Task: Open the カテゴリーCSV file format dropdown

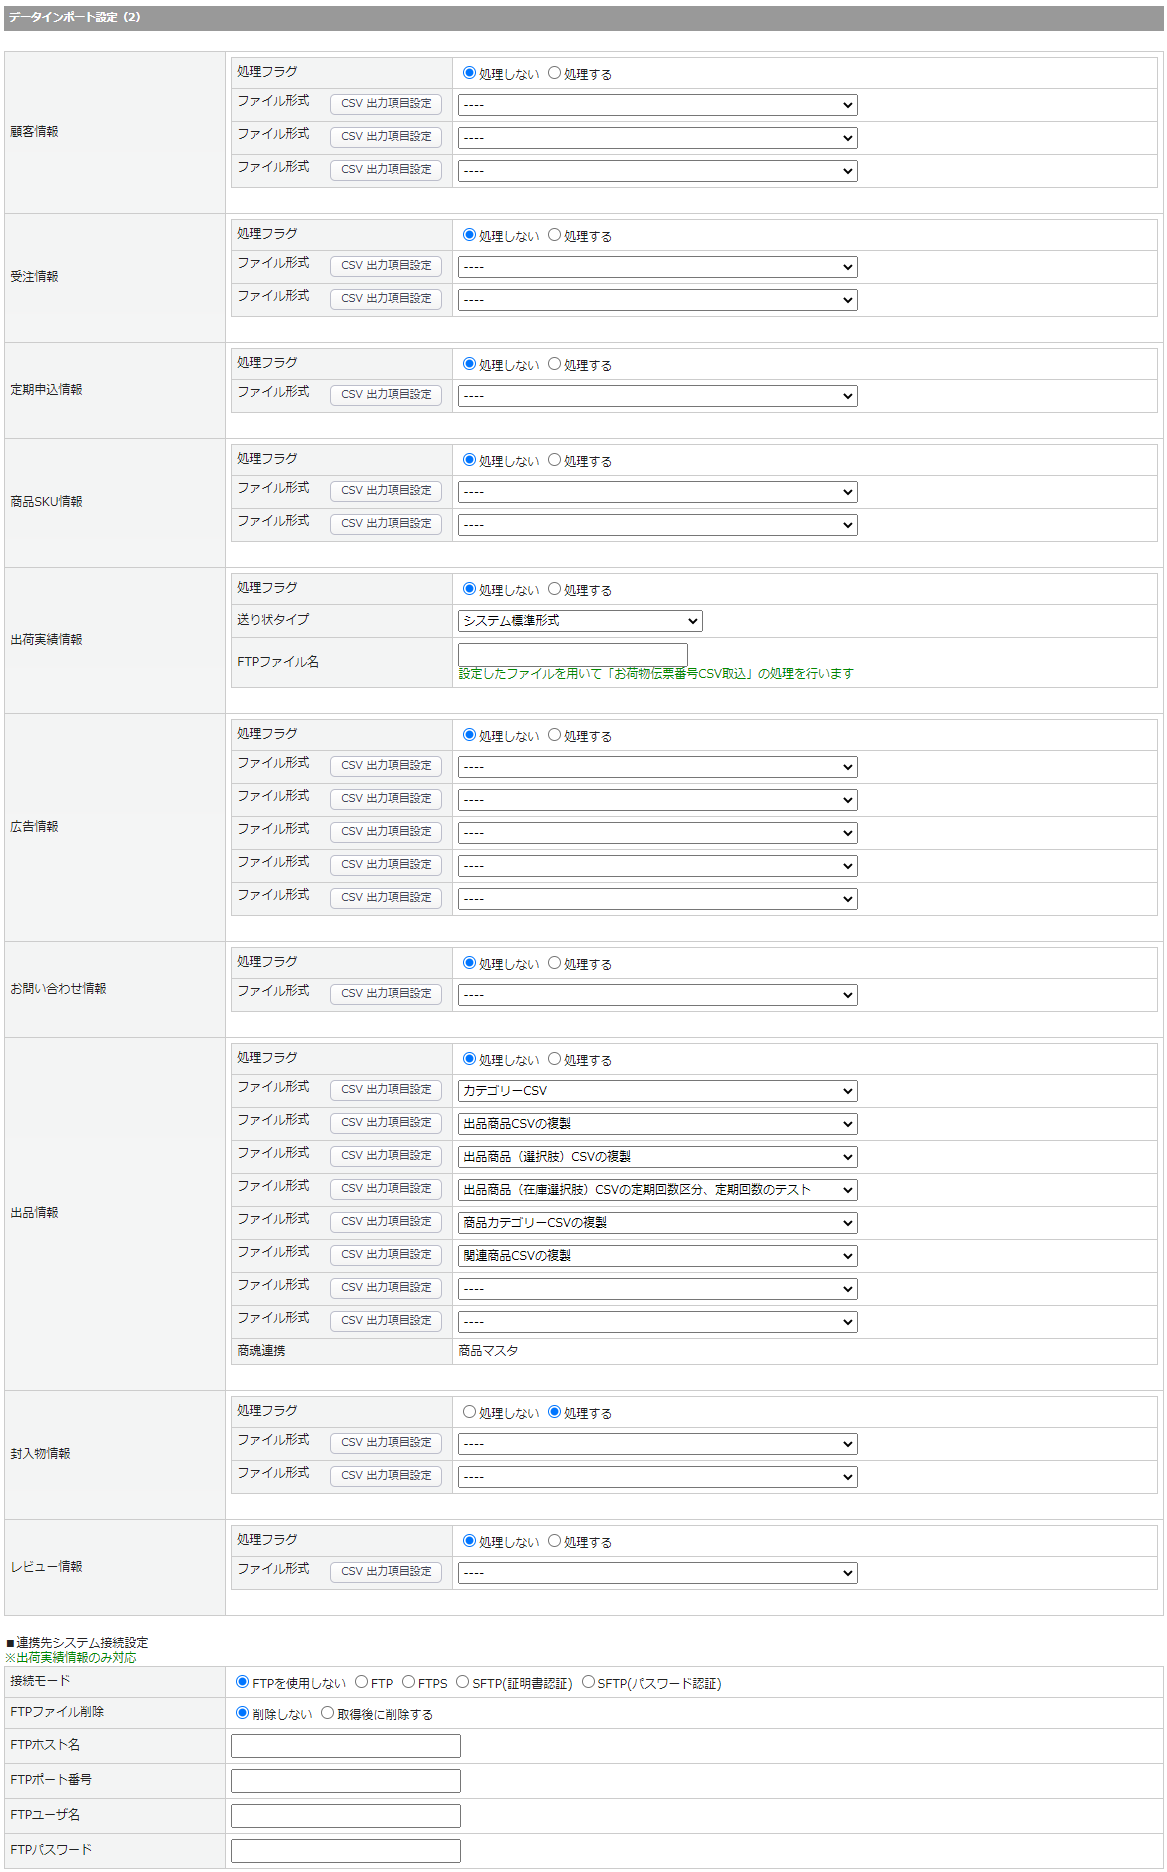Action: [x=657, y=1091]
